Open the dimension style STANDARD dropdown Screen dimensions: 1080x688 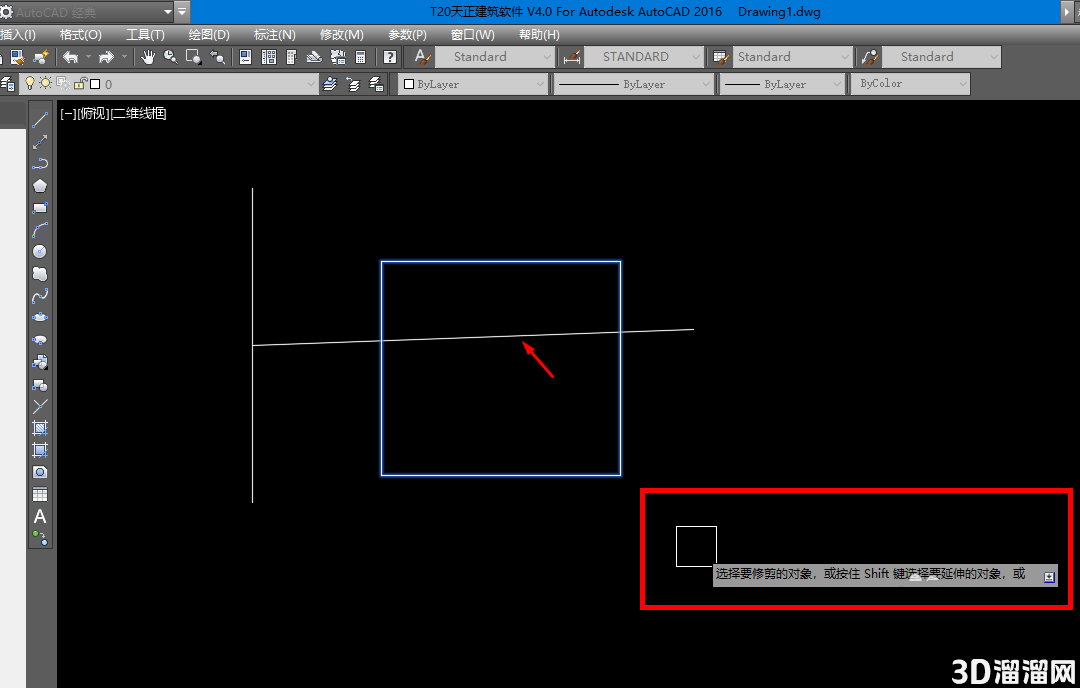click(696, 57)
